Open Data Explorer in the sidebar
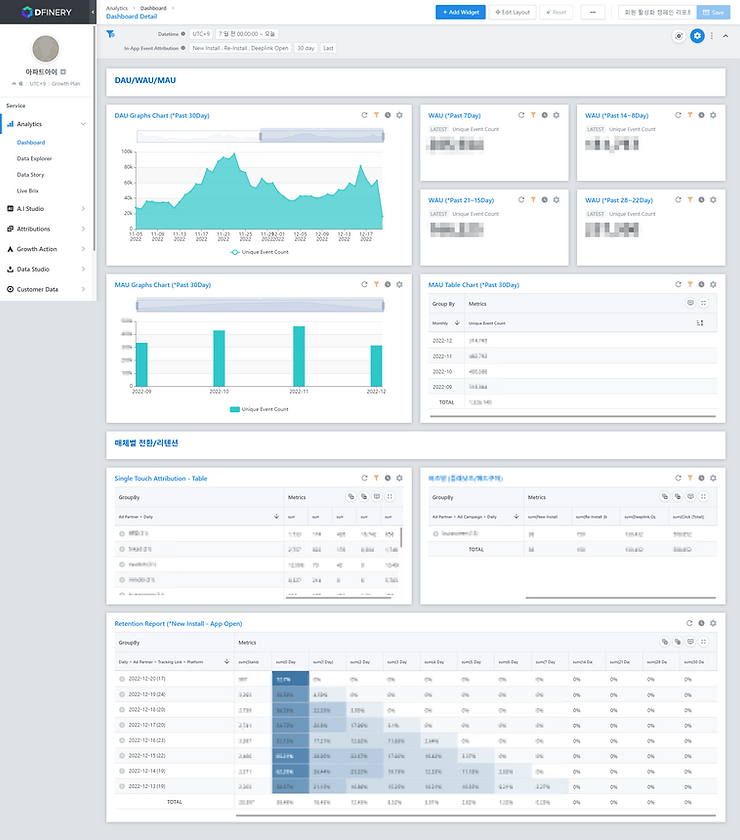The height and width of the screenshot is (840, 740). click(x=34, y=159)
